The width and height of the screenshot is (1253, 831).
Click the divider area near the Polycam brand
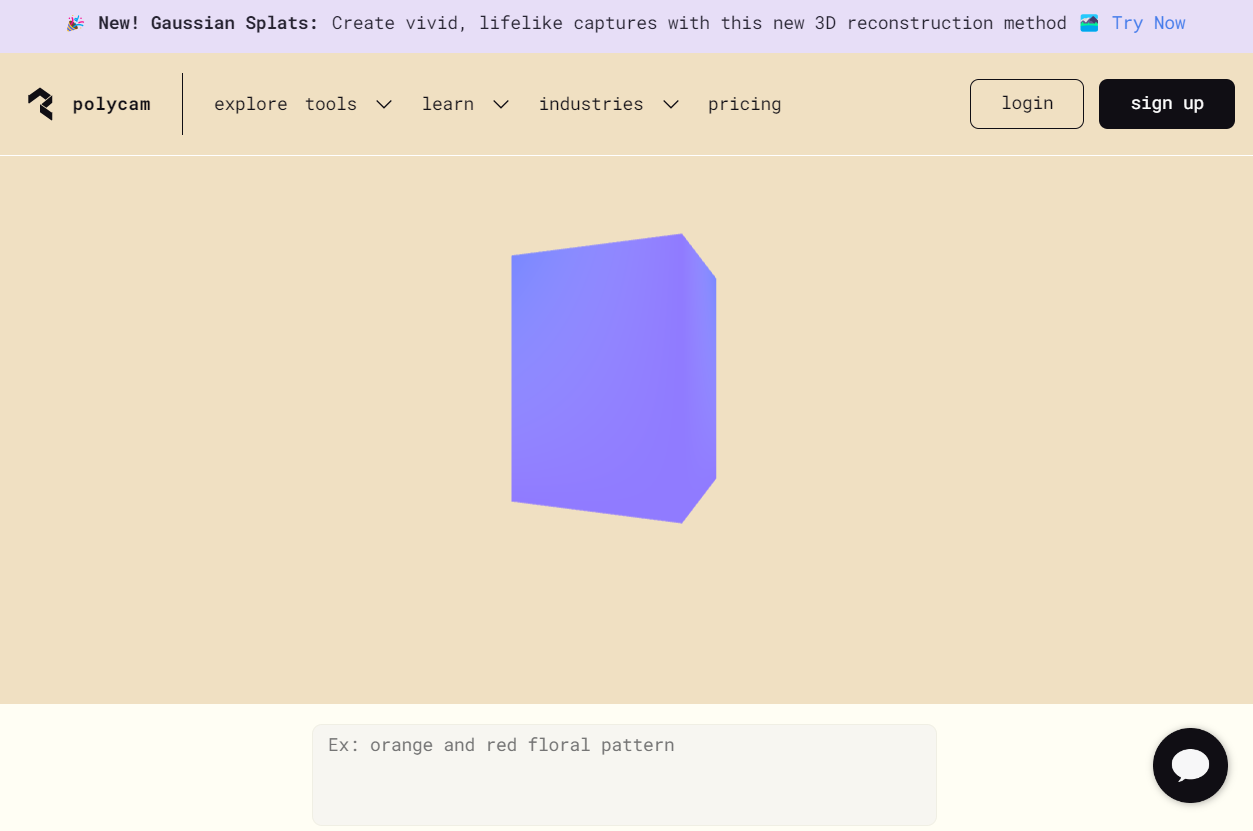(x=182, y=103)
